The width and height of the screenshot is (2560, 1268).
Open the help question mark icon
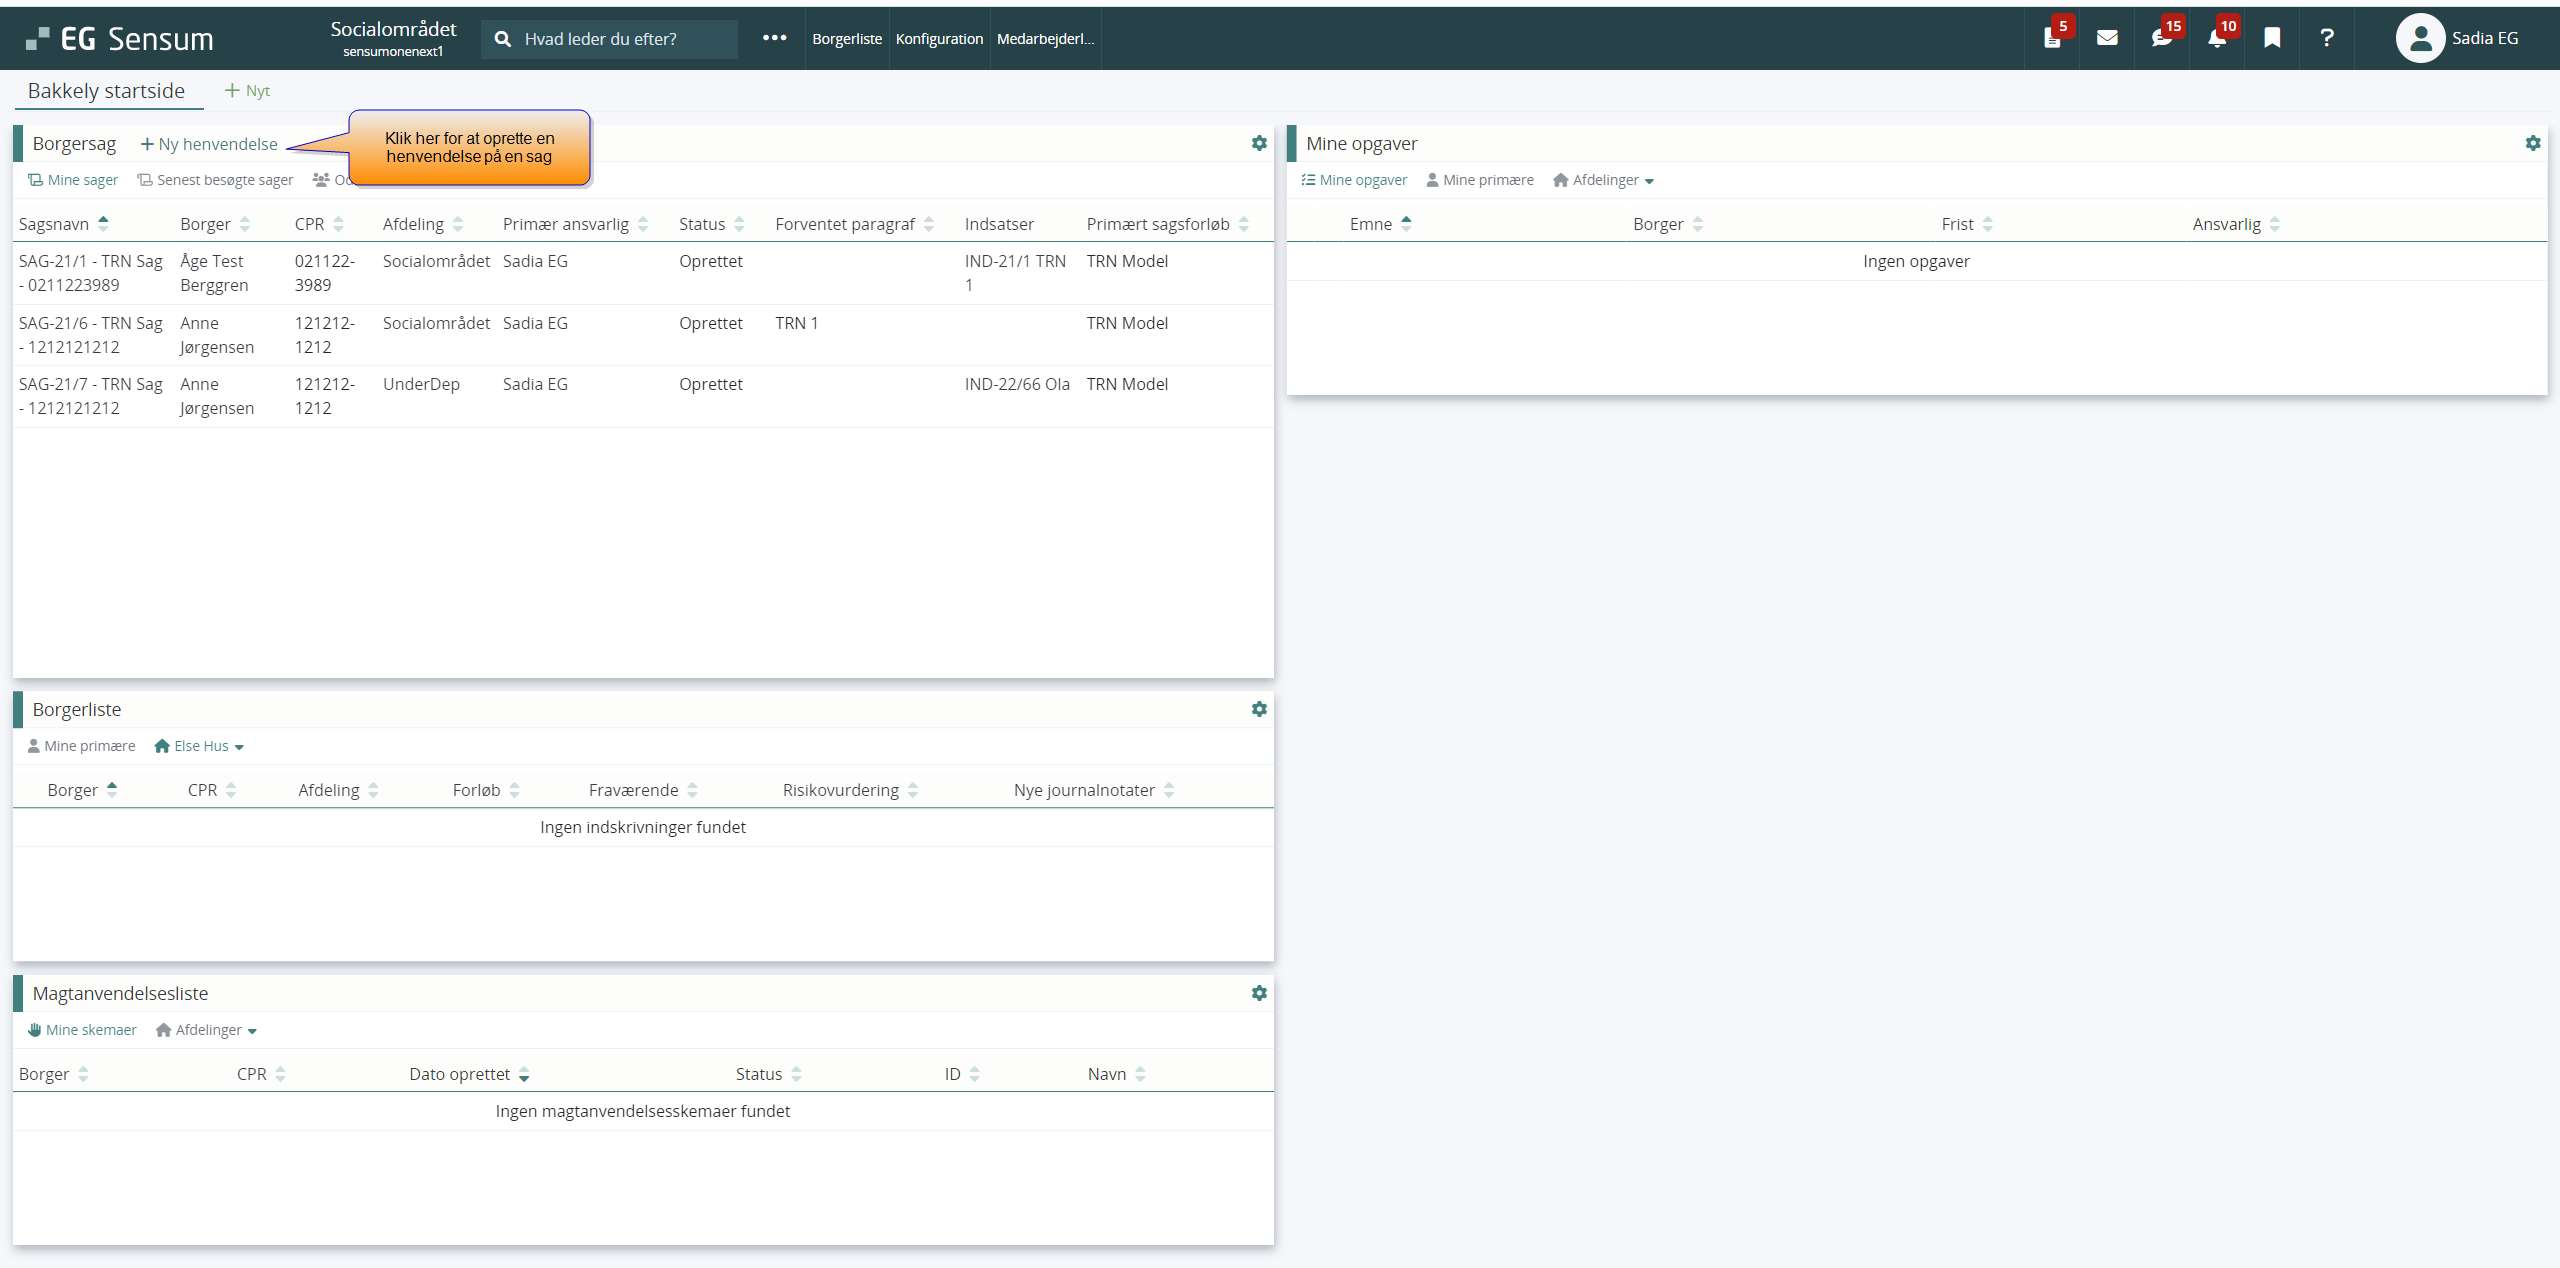point(2327,38)
